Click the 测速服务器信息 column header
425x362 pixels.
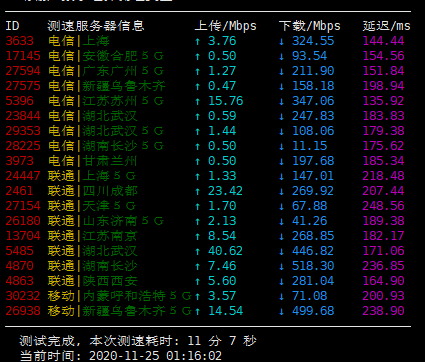coord(96,26)
